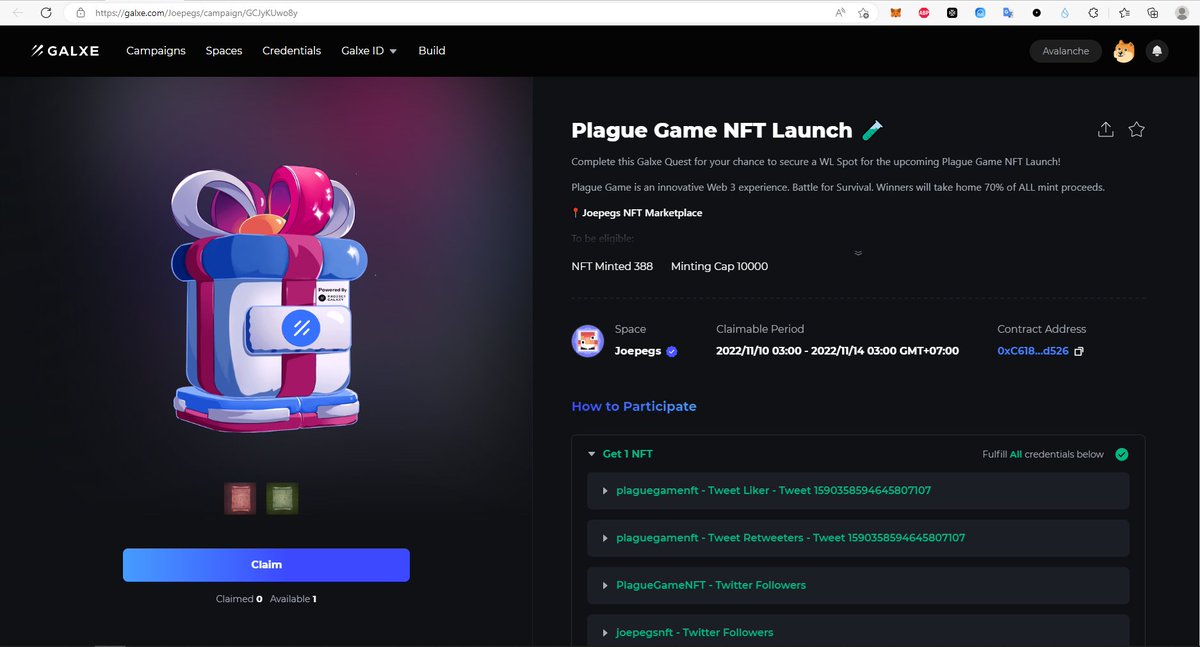1200x647 pixels.
Task: Click the Joepegs space avatar
Action: pyautogui.click(x=587, y=341)
